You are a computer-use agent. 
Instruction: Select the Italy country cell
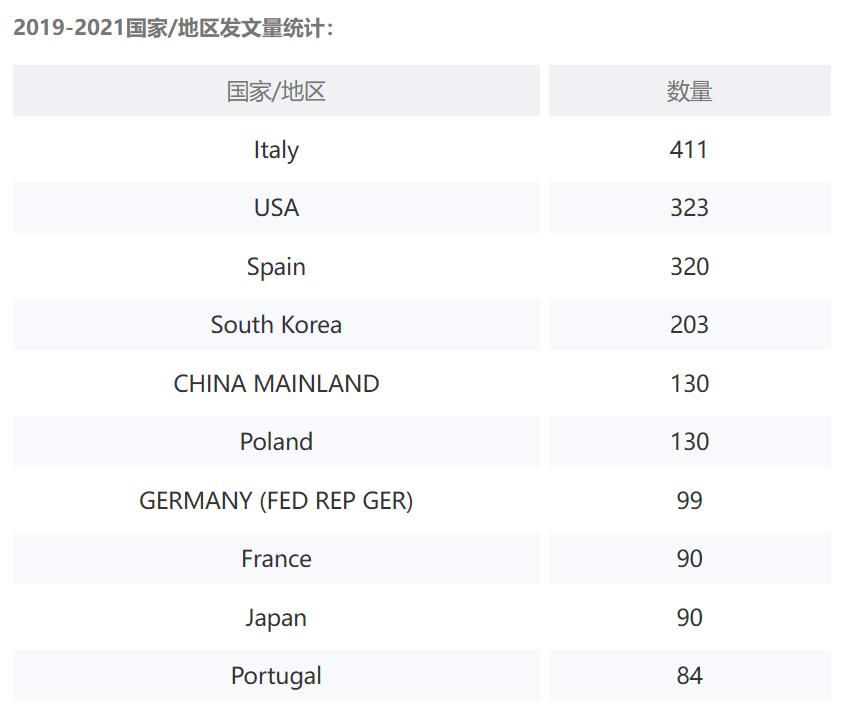(x=276, y=150)
